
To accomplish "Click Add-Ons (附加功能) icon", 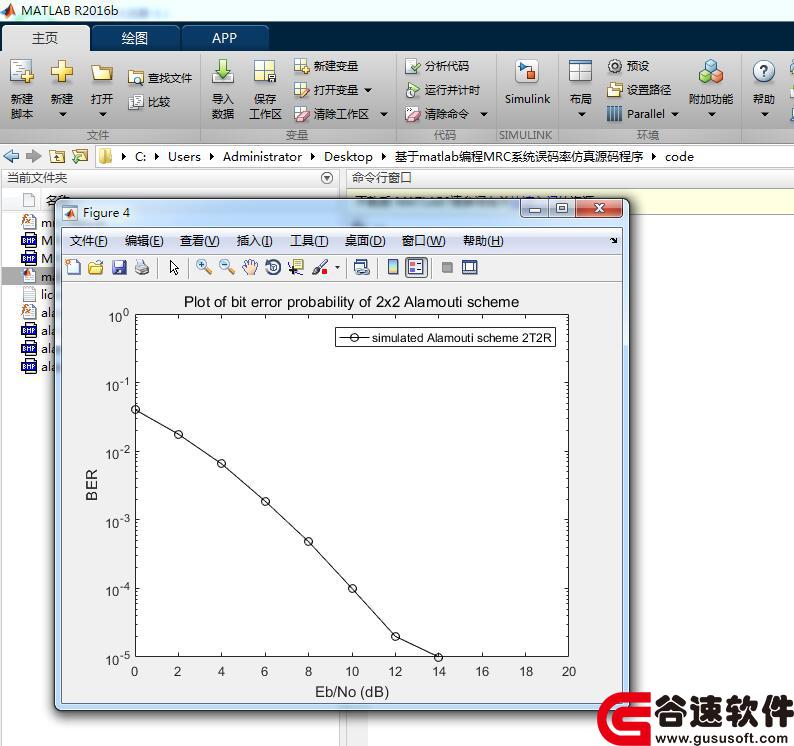I will pos(711,72).
